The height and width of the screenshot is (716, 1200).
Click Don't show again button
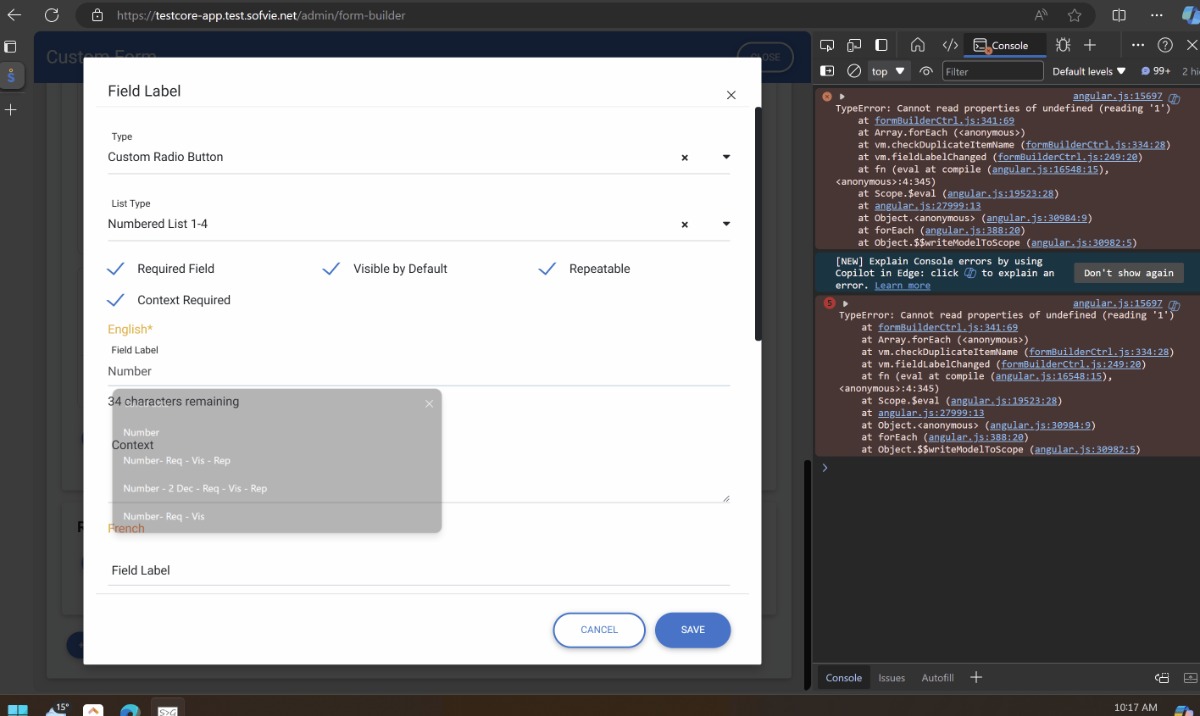[x=1128, y=273]
